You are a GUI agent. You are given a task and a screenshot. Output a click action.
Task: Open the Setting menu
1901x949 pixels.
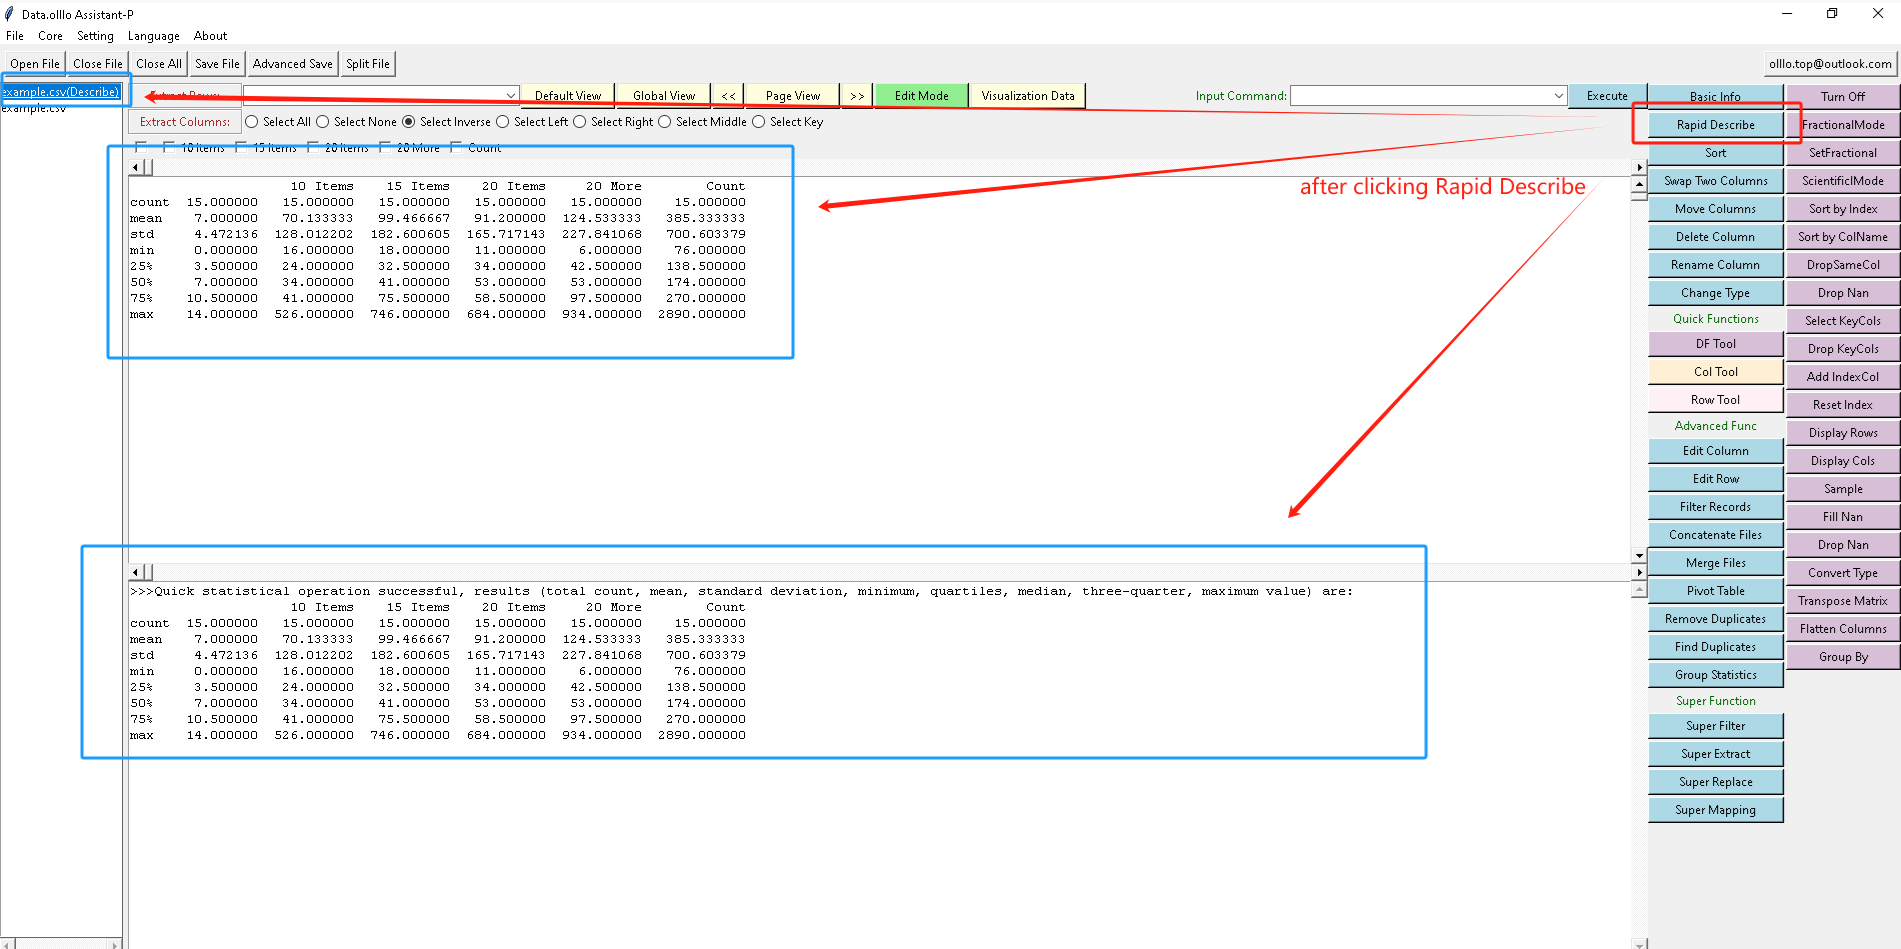pos(95,36)
